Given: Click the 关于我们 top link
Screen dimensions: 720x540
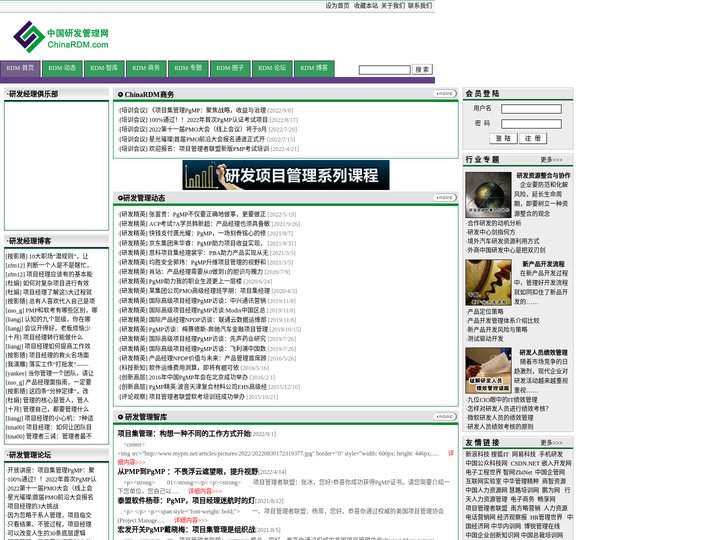Looking at the screenshot, I should (x=393, y=6).
